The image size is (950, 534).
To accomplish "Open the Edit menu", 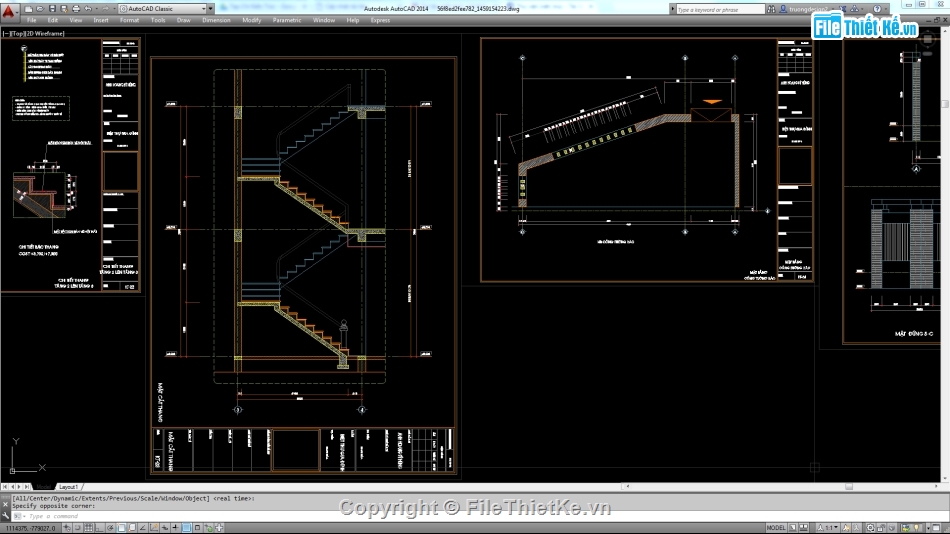I will [x=53, y=20].
